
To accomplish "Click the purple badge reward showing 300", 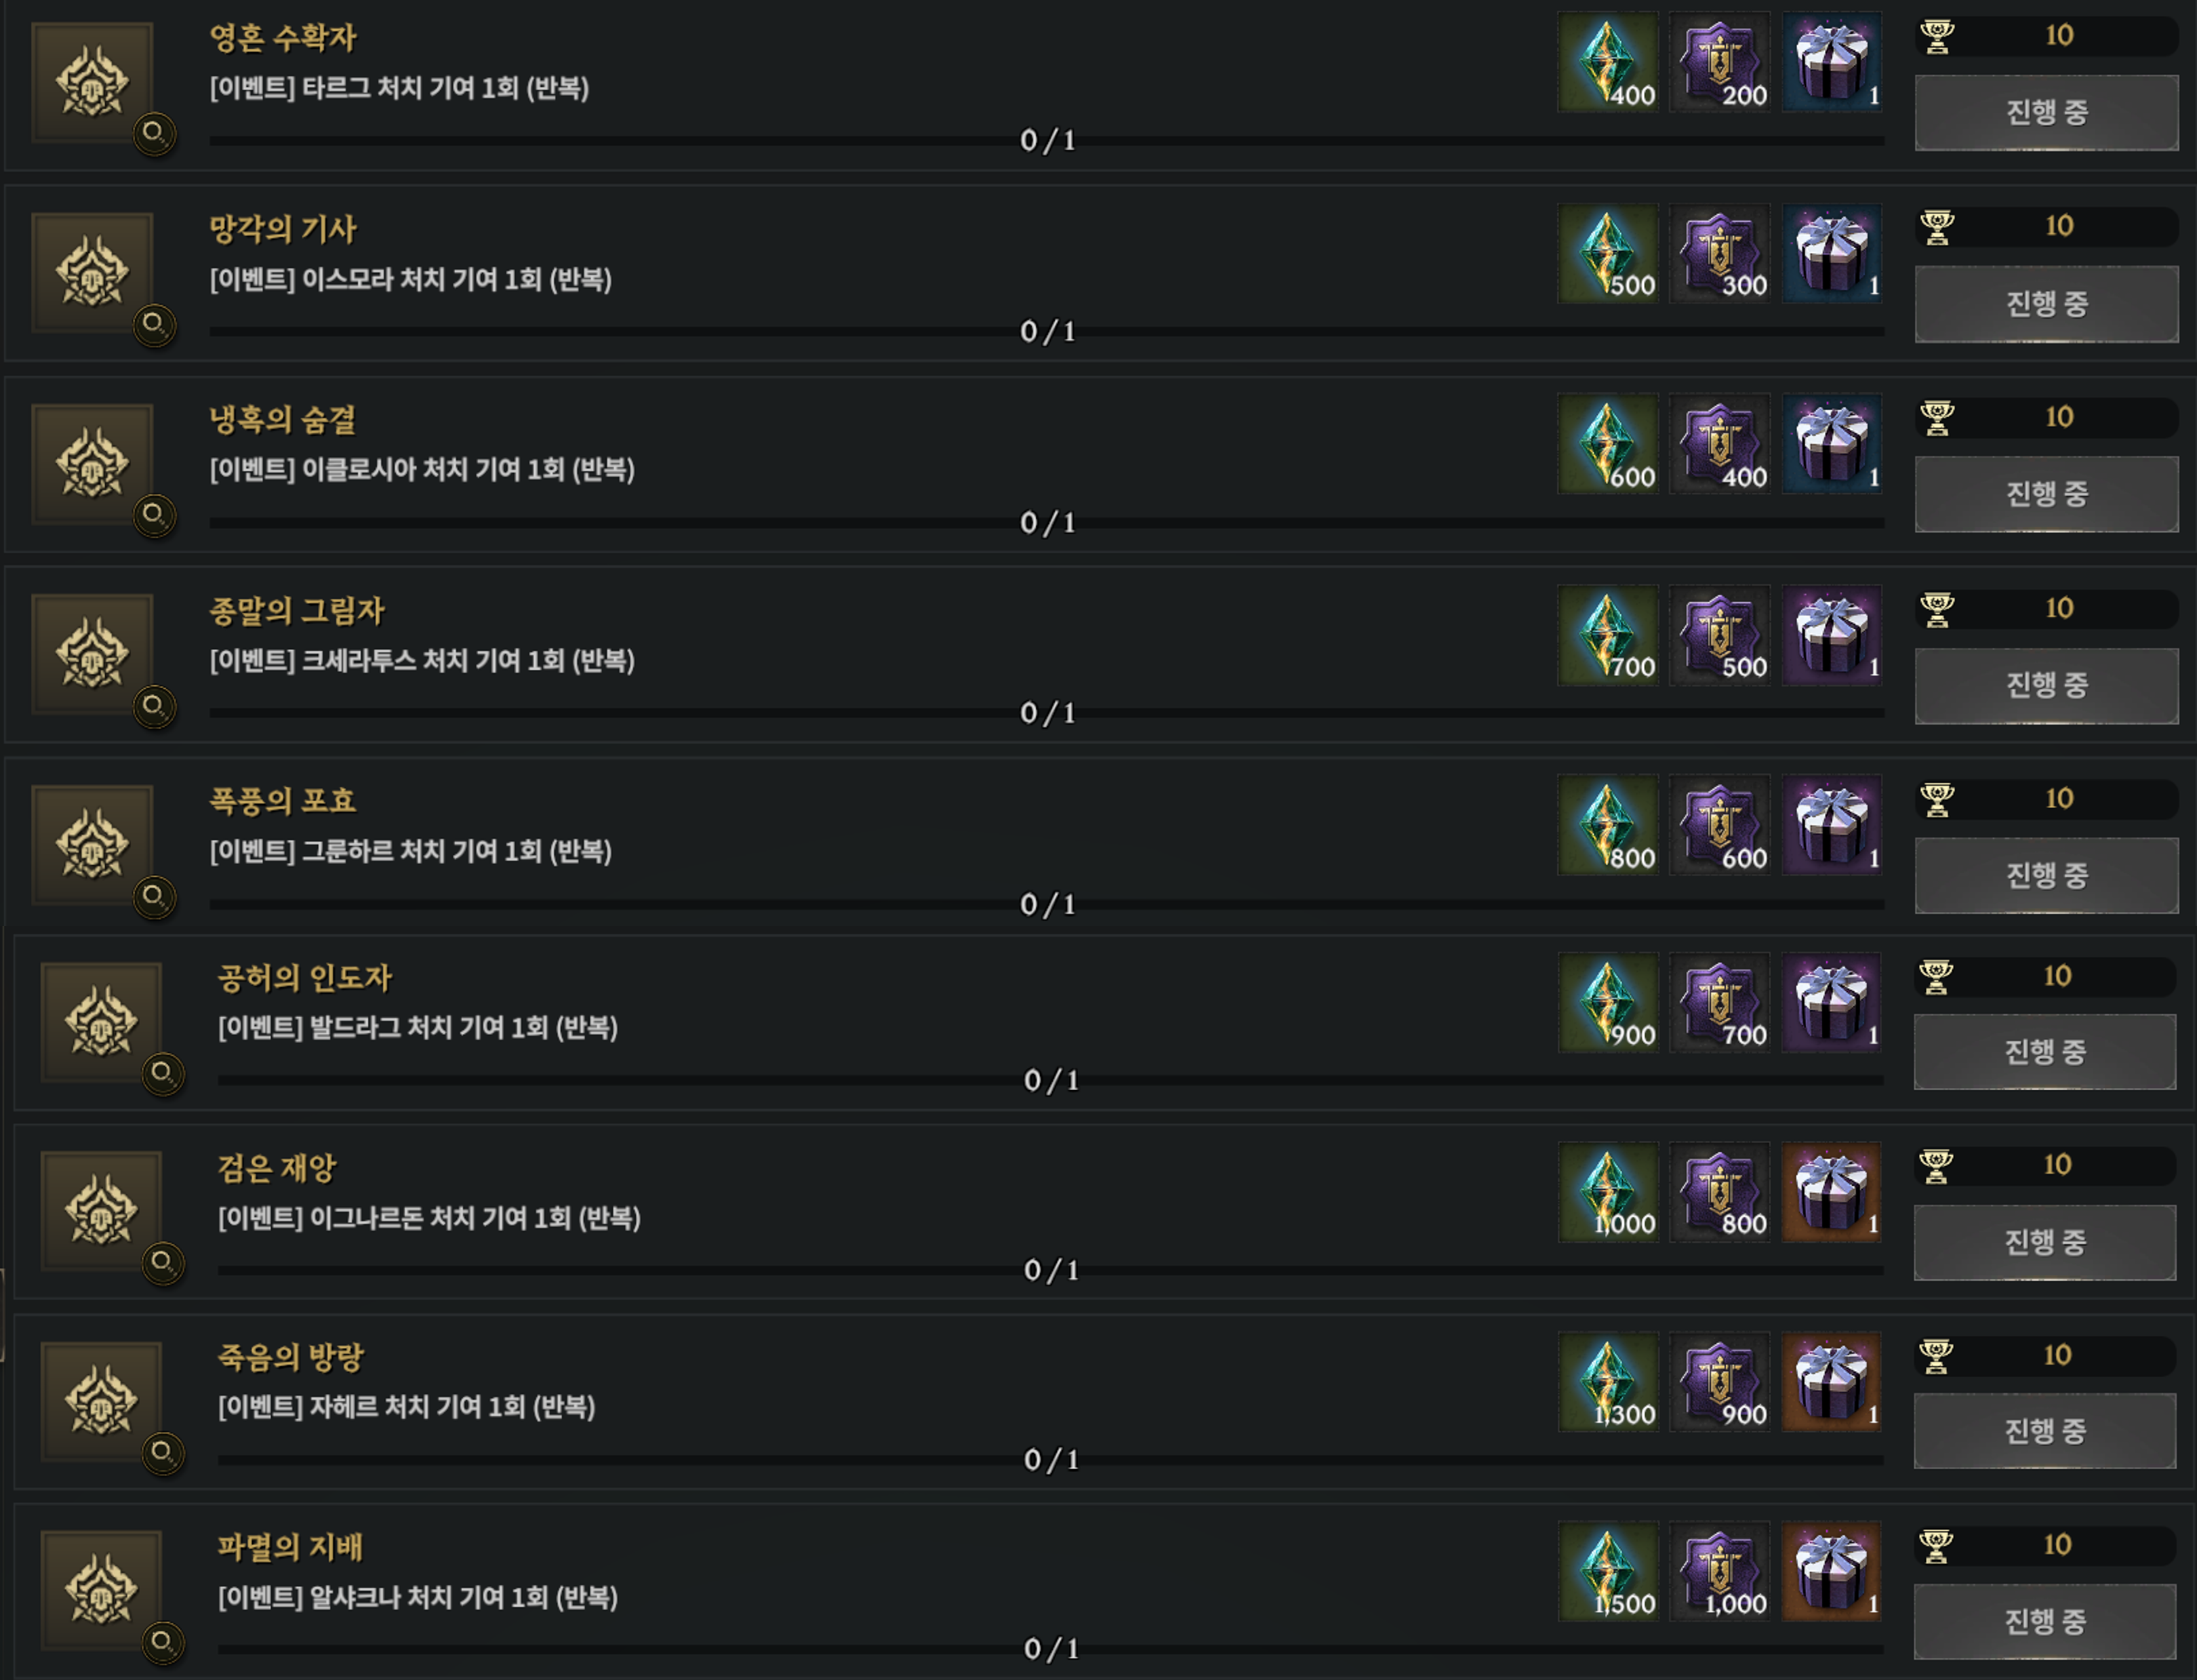I will click(x=1719, y=253).
